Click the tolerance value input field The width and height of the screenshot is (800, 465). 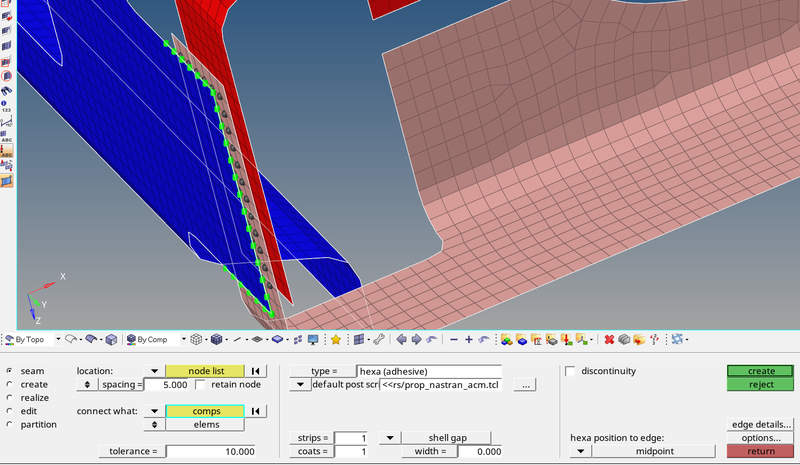point(211,451)
